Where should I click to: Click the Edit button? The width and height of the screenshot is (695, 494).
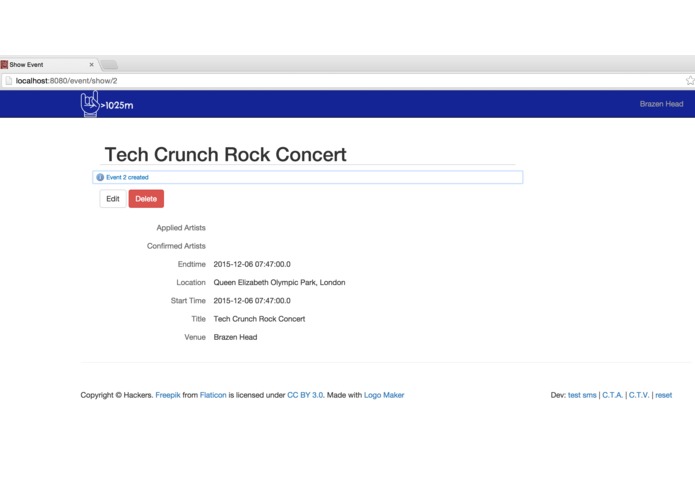tap(113, 199)
